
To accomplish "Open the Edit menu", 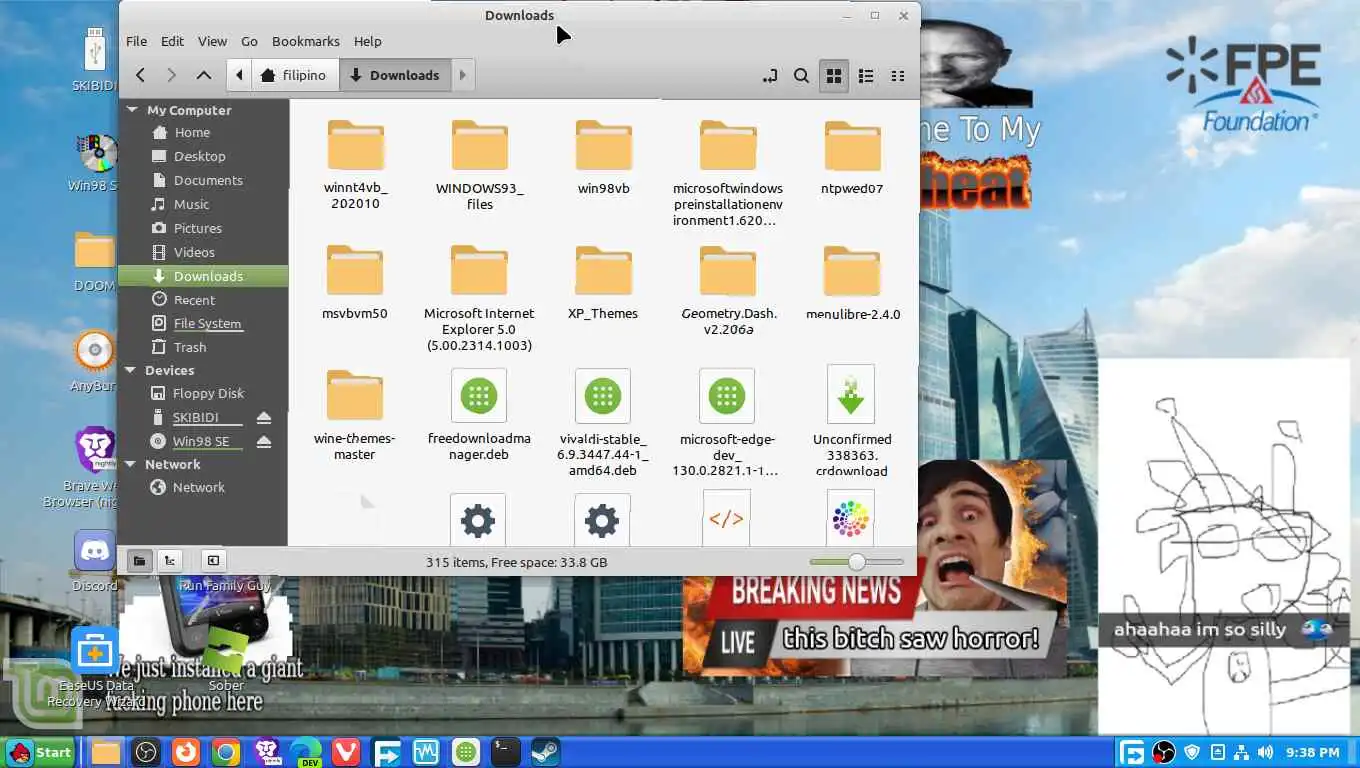I will coord(172,41).
